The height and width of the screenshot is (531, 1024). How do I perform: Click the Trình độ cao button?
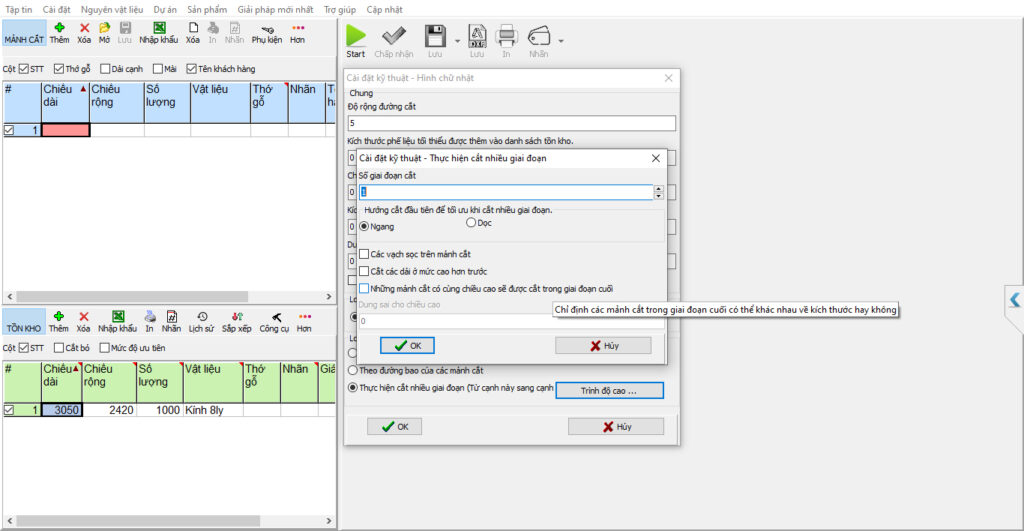tap(609, 390)
